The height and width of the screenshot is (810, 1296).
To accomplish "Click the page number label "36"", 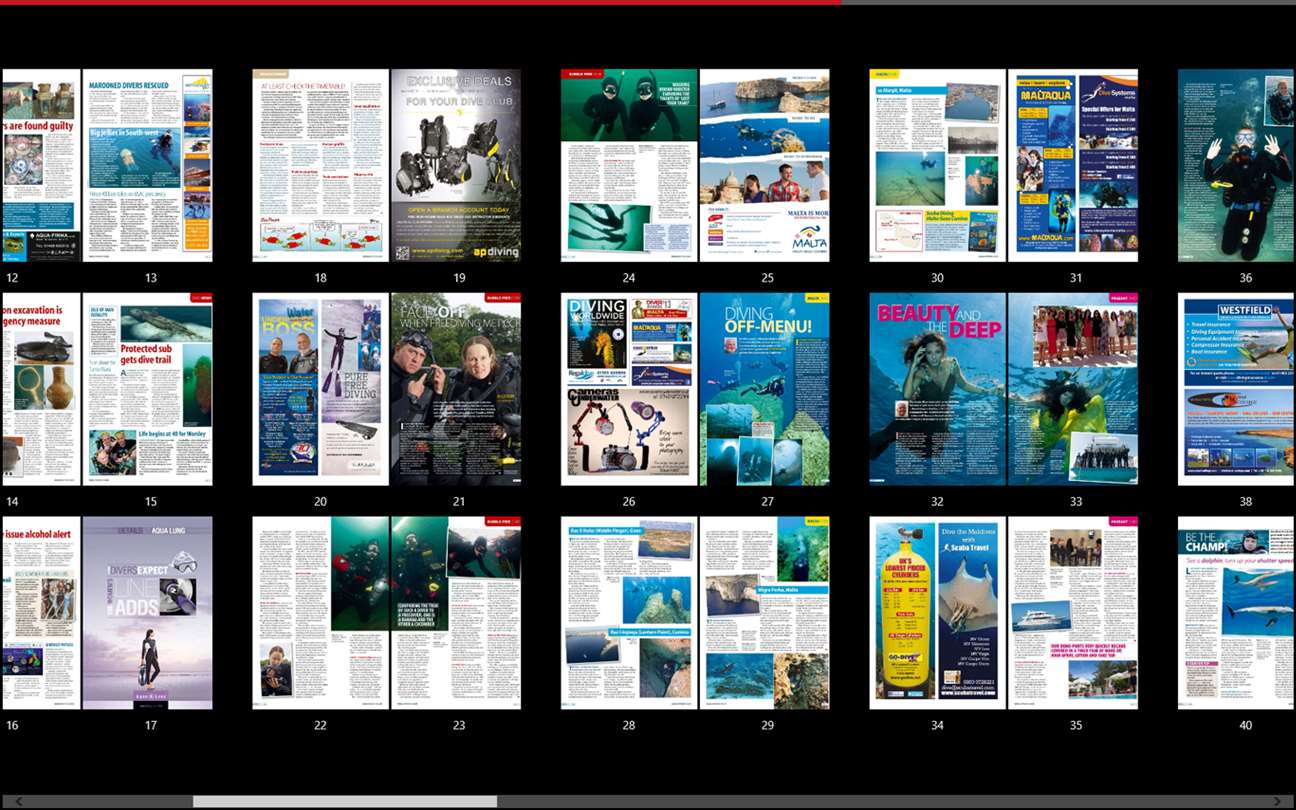I will [1245, 278].
